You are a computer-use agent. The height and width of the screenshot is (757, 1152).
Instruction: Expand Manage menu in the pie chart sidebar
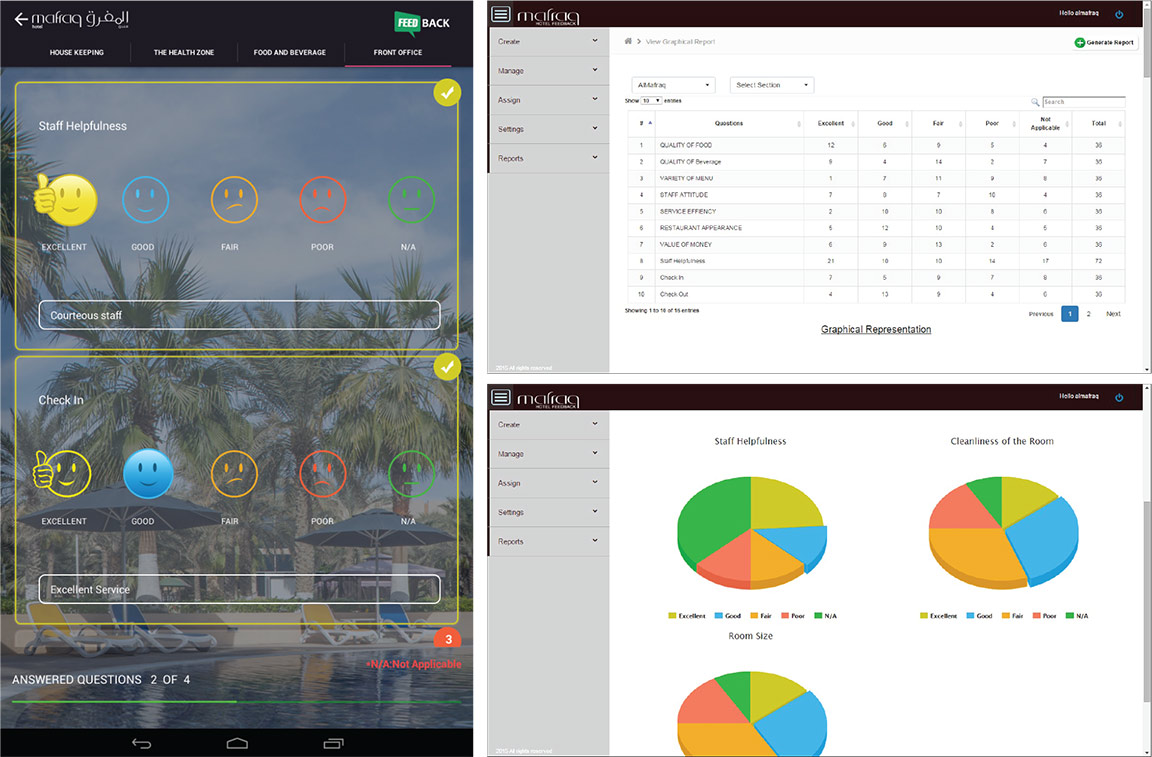(x=549, y=454)
